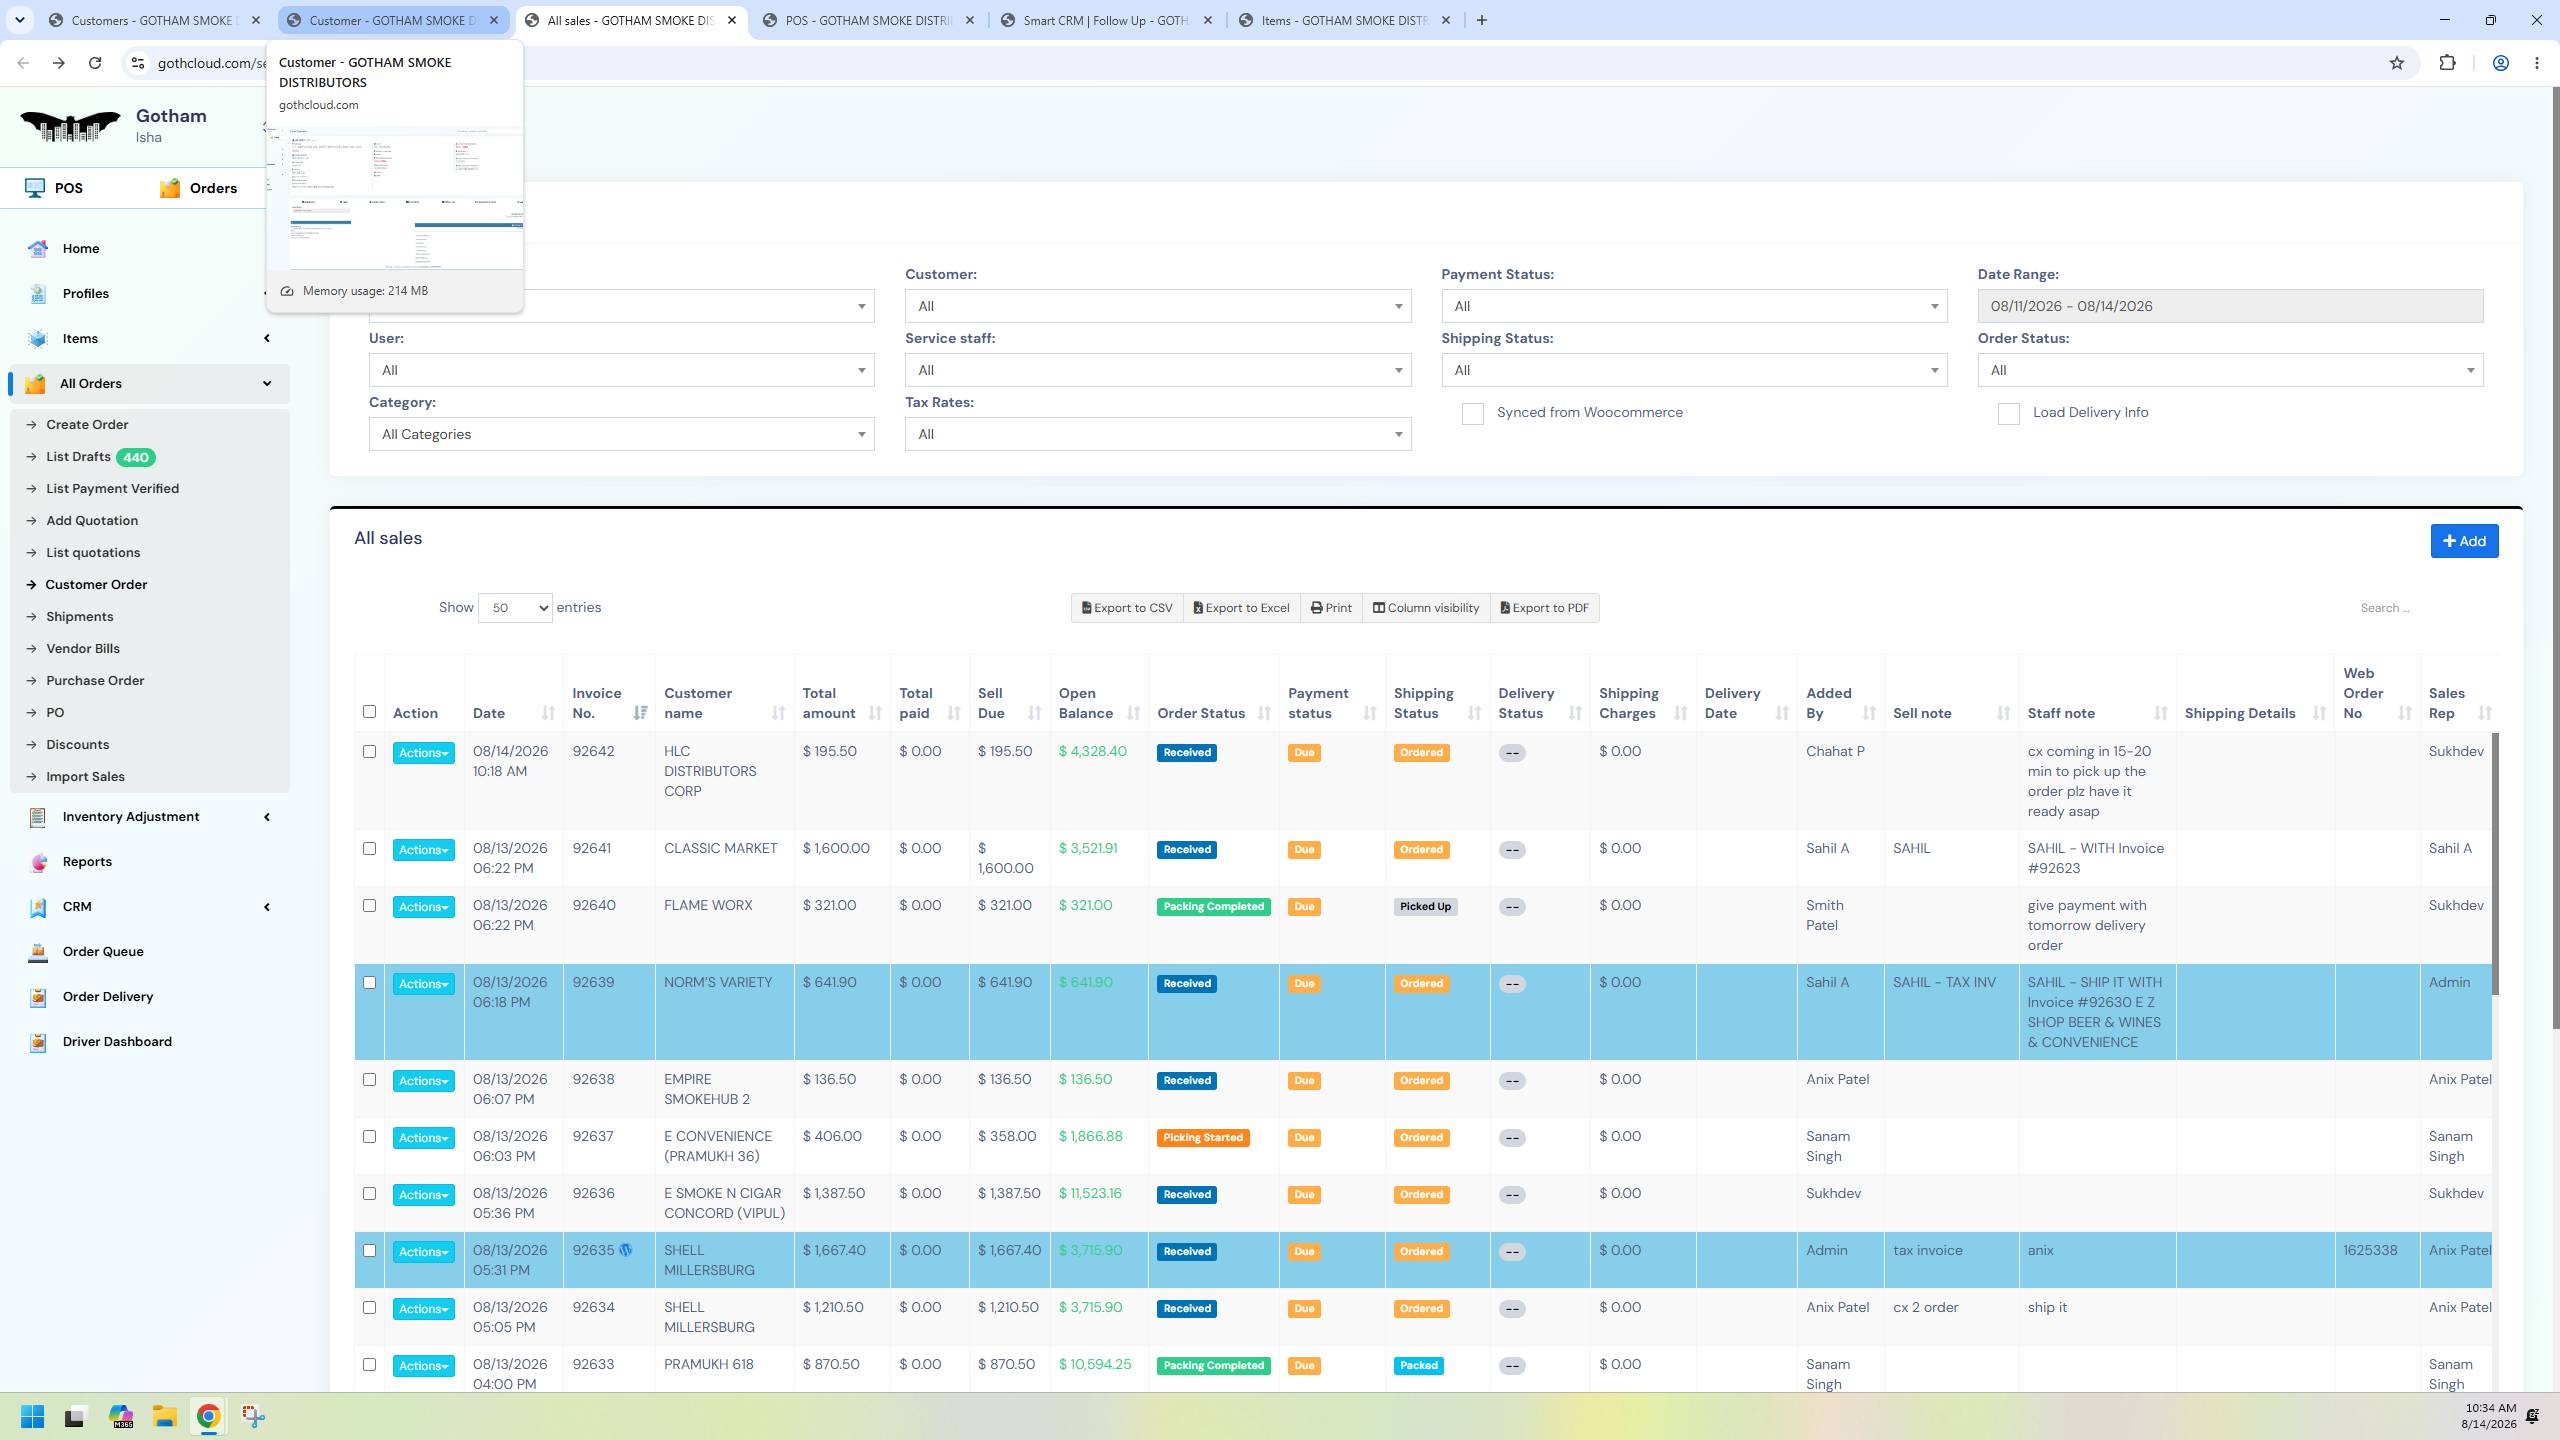
Task: Click the Export to Excel button
Action: 1241,608
